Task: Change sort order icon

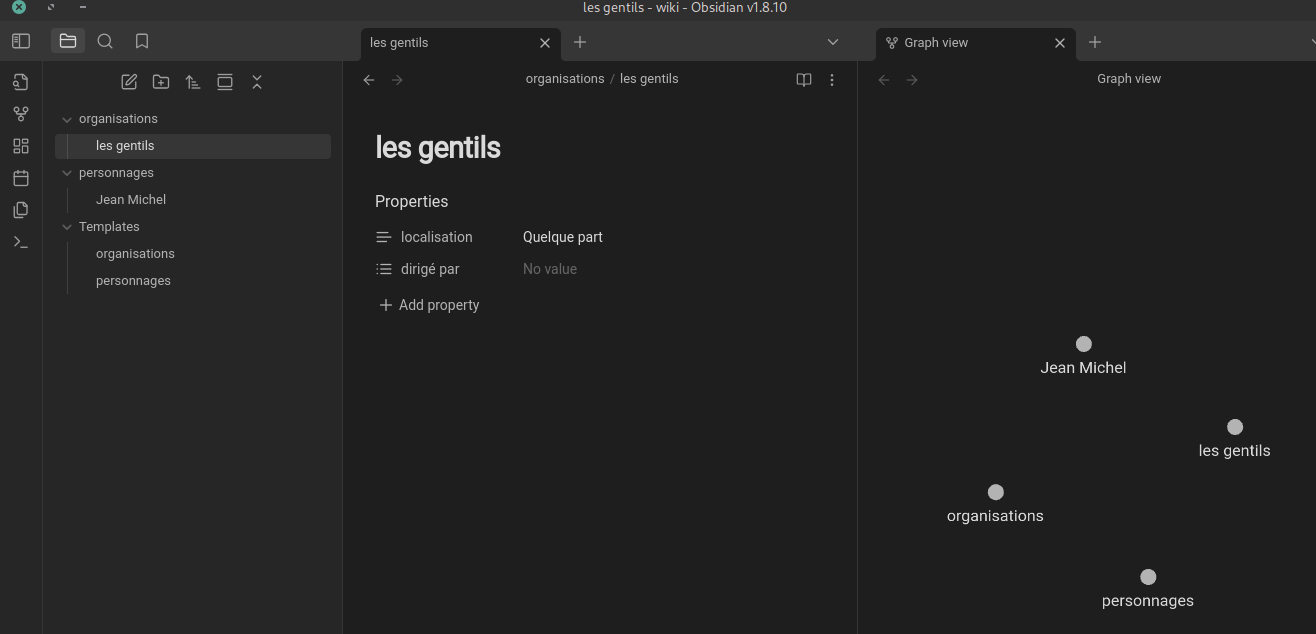Action: point(193,82)
